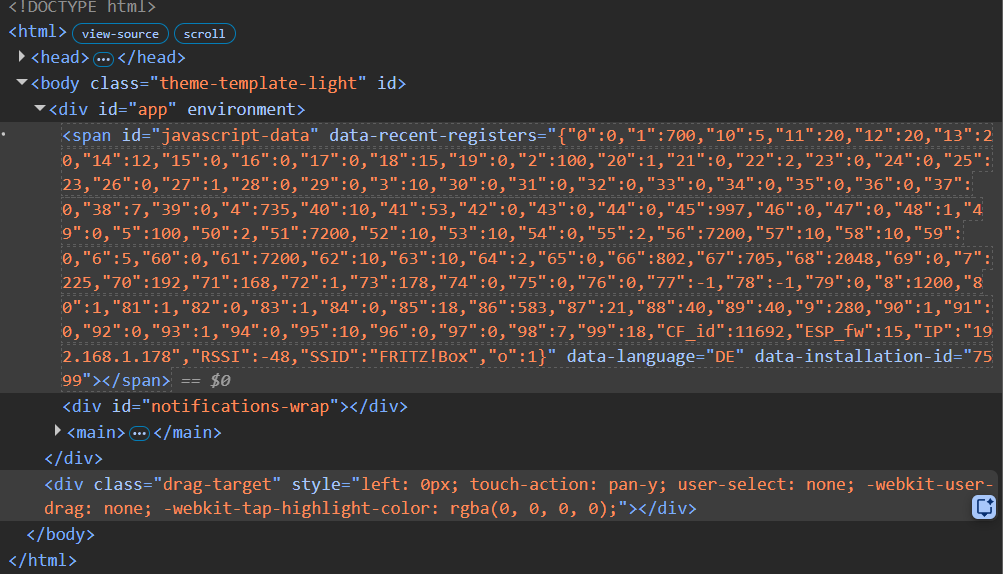Click the three-dot actions marker left of span
The image size is (1003, 574).
[4, 134]
